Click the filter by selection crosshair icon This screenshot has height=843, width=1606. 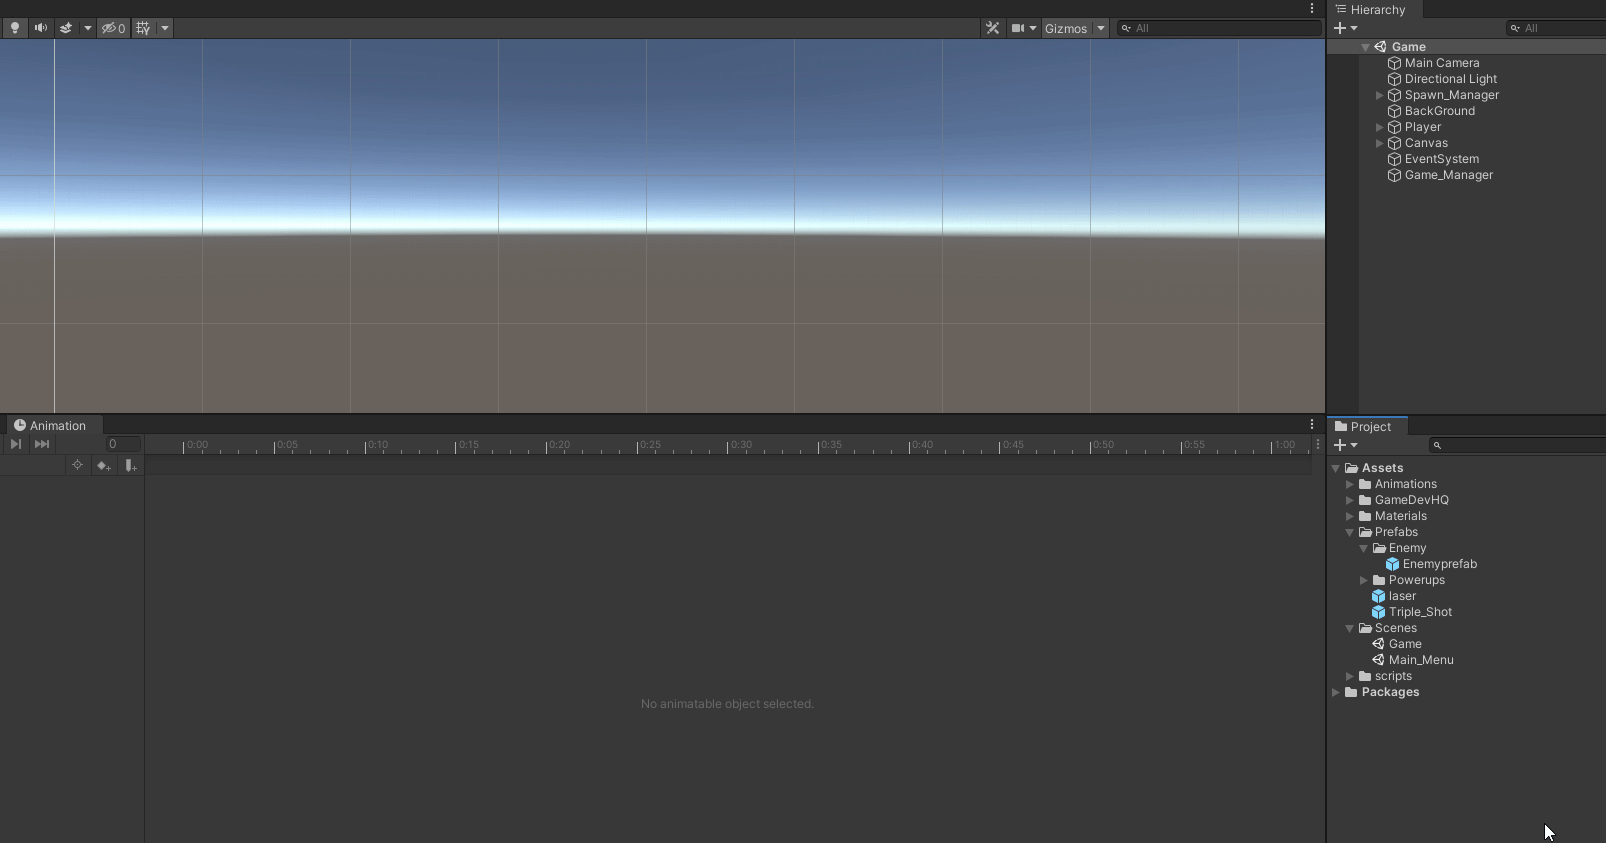[x=77, y=465]
